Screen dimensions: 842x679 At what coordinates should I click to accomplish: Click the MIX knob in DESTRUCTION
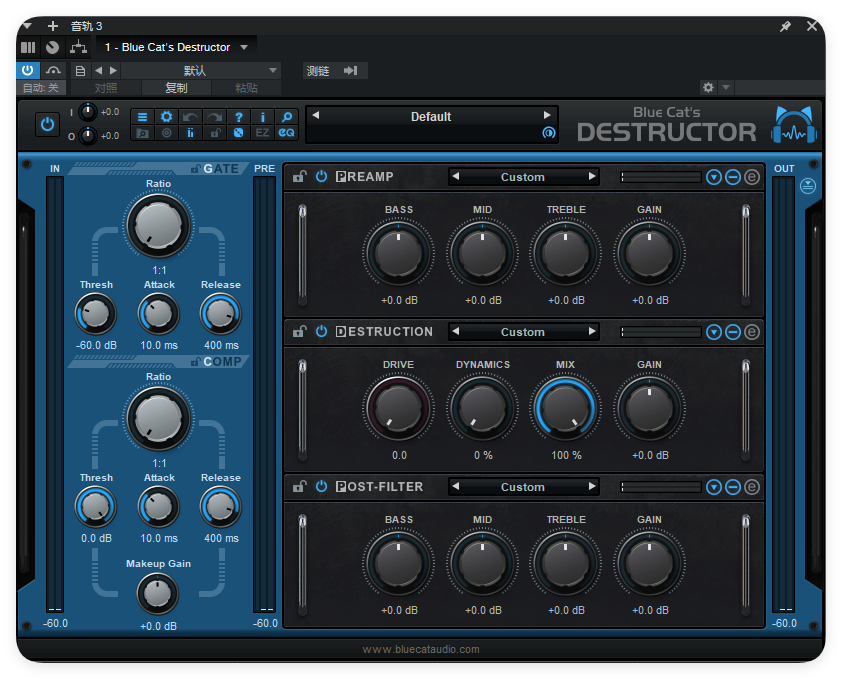pyautogui.click(x=565, y=409)
